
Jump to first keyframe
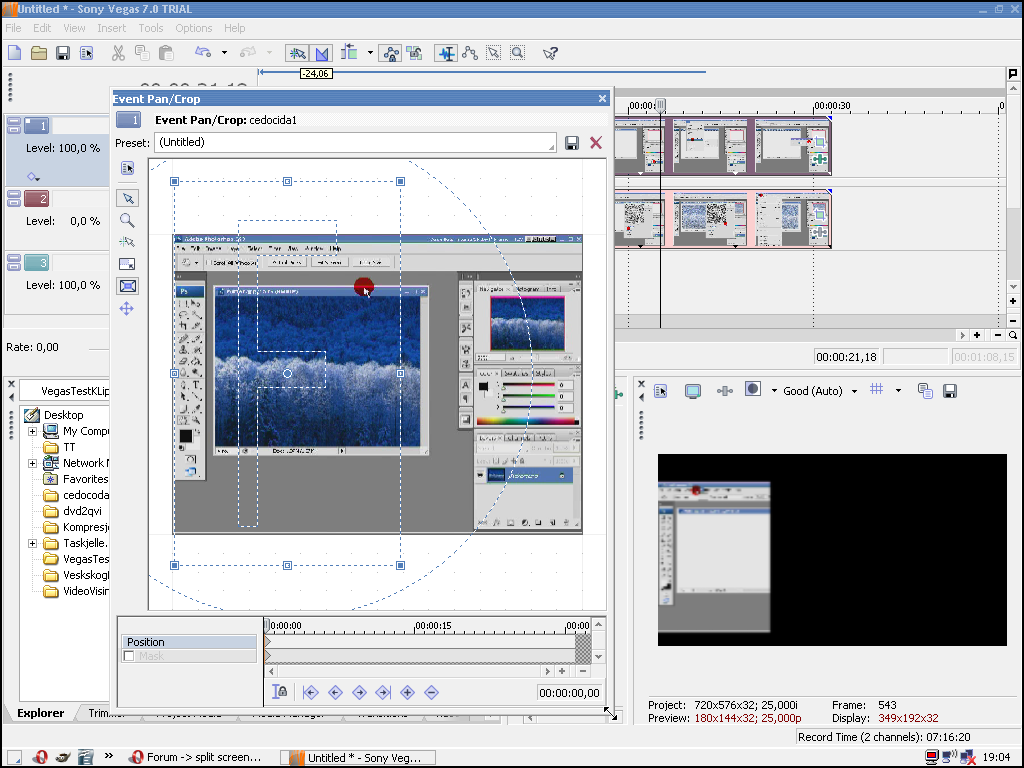311,692
